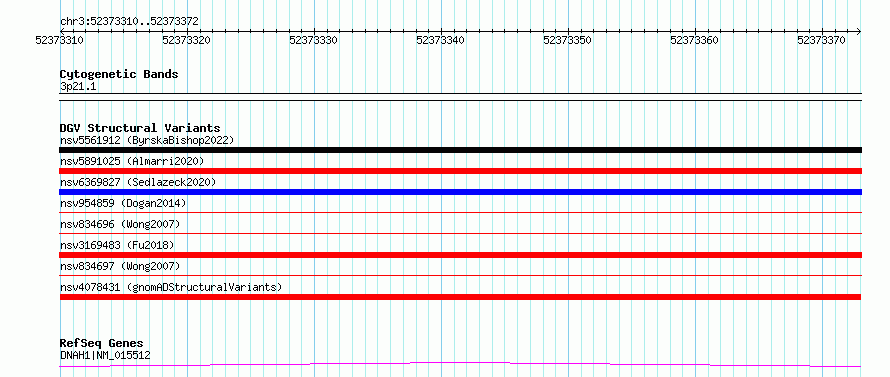The width and height of the screenshot is (890, 377).
Task: Click ruler position 52373320
Action: tap(187, 40)
